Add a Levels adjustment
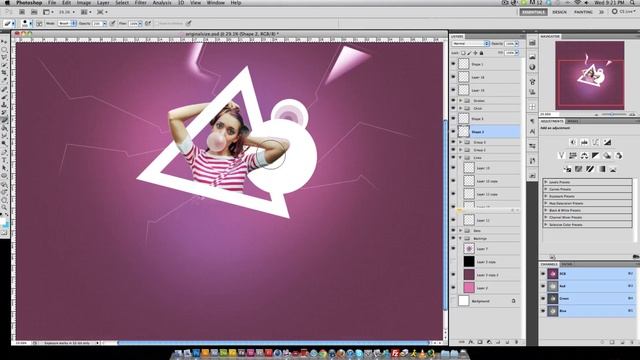Viewport: 640px width, 360px height. click(x=584, y=142)
